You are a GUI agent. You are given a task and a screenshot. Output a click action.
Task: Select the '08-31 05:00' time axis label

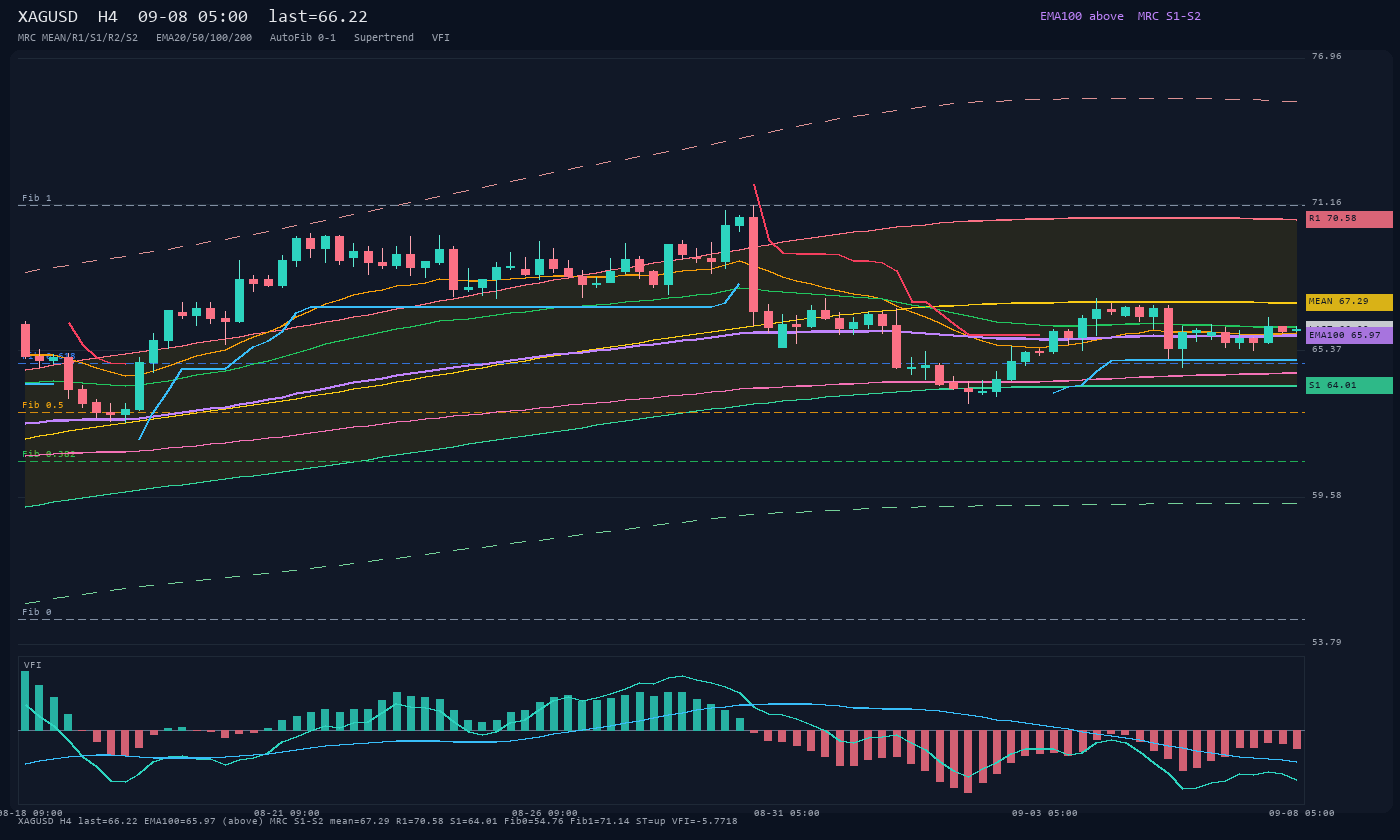[x=787, y=813]
